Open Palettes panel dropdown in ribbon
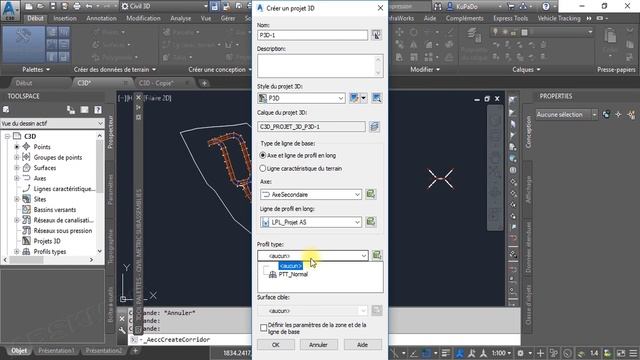640x360 pixels. [x=36, y=69]
